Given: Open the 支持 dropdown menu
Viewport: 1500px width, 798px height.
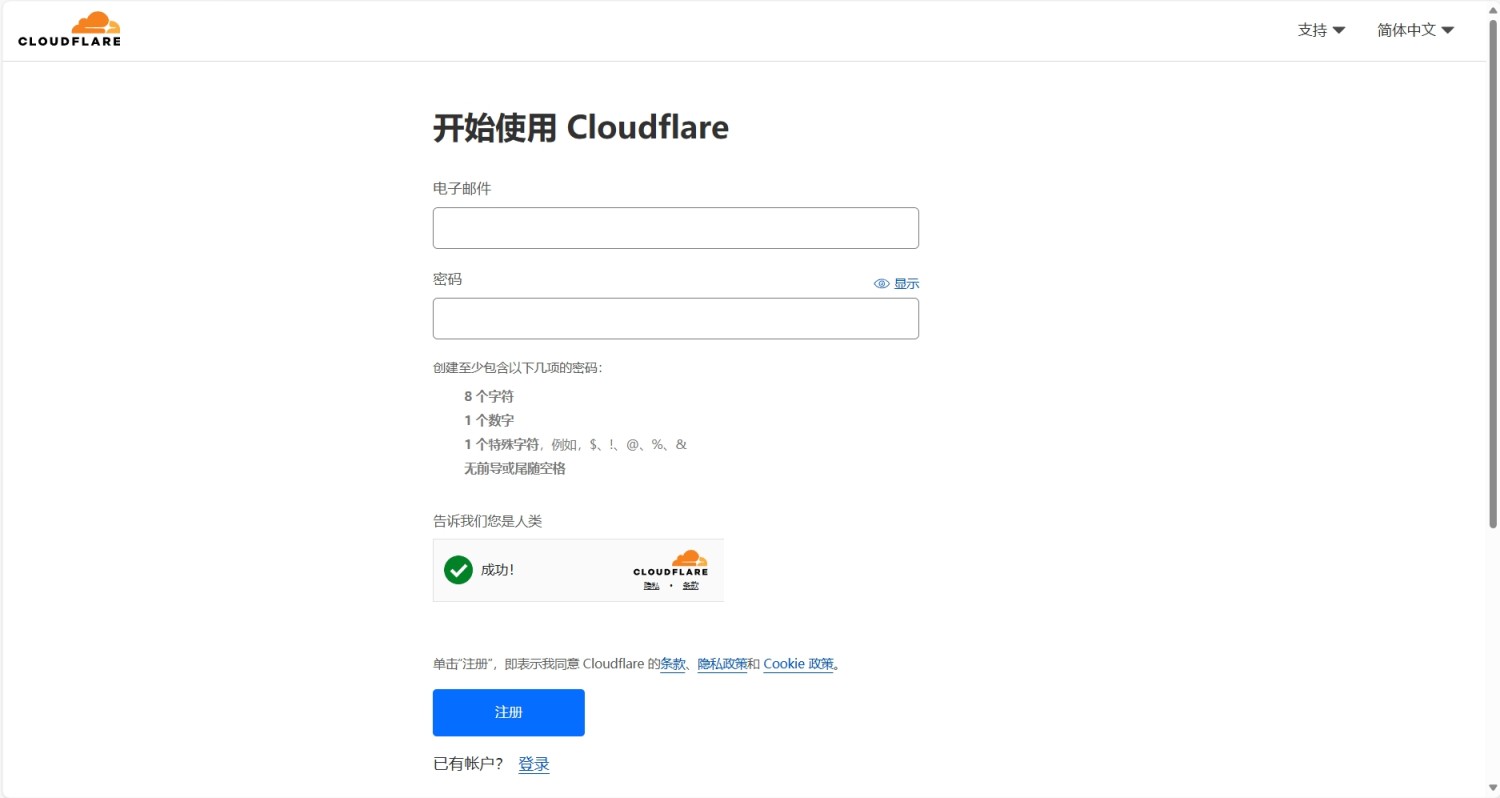Looking at the screenshot, I should coord(1321,30).
